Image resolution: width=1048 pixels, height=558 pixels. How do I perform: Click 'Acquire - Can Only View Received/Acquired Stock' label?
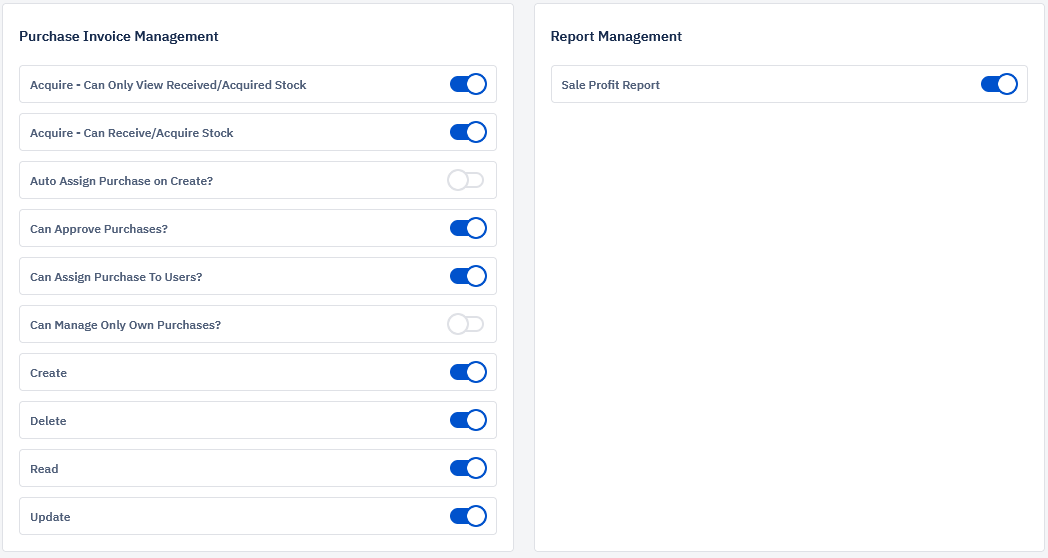(x=168, y=85)
